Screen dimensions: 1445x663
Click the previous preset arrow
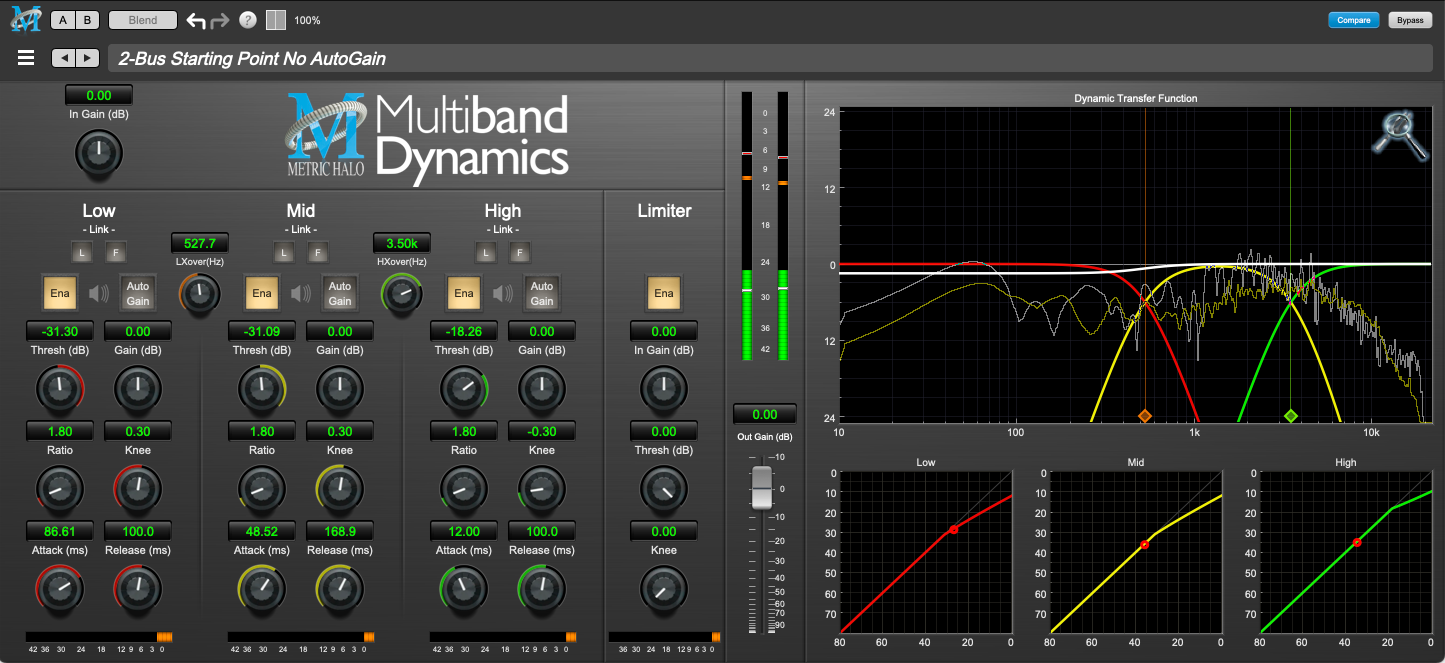(x=65, y=57)
